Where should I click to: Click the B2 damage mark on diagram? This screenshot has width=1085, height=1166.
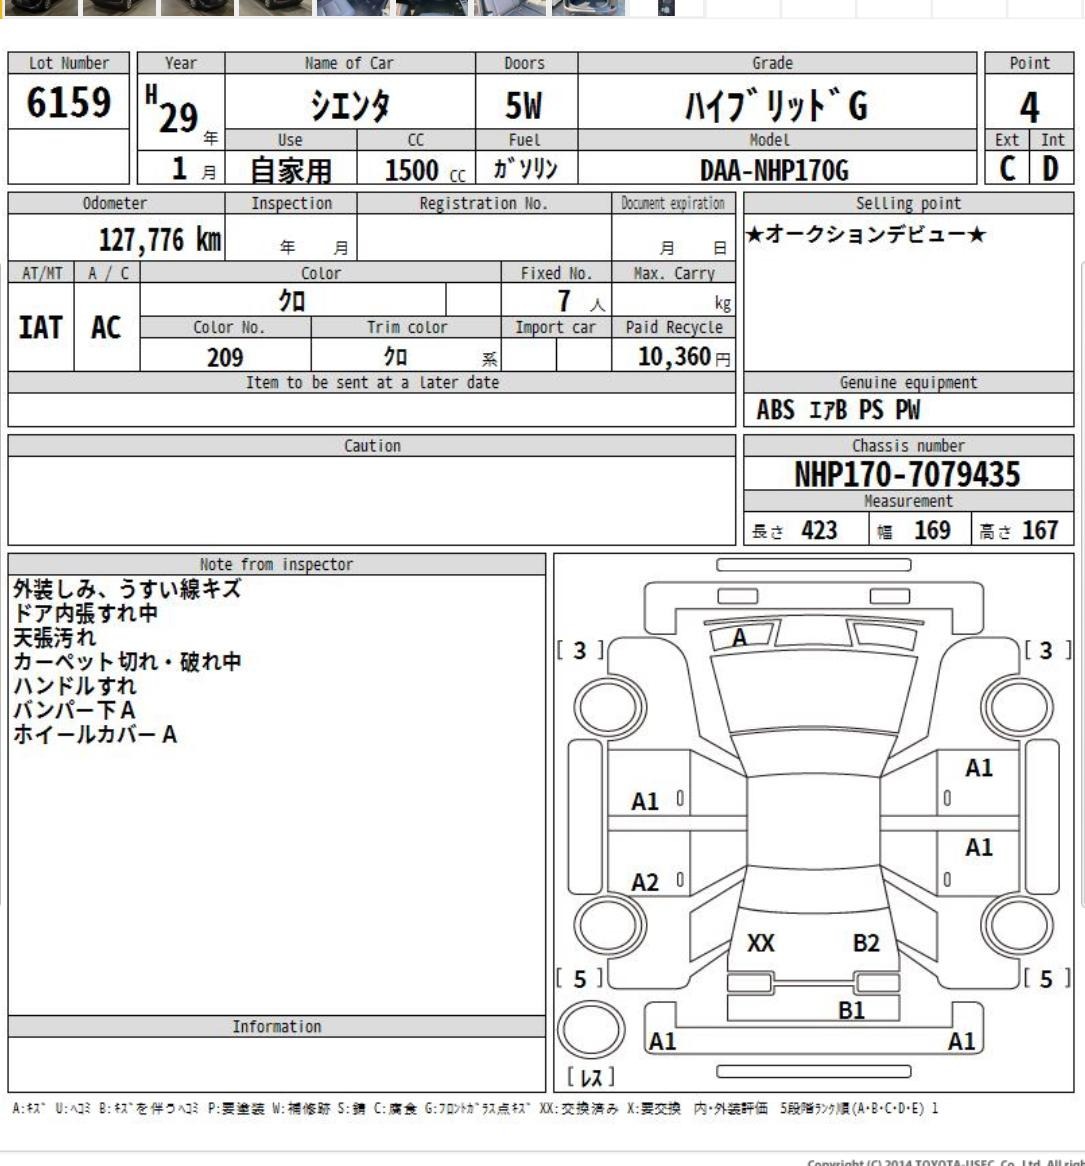[866, 943]
